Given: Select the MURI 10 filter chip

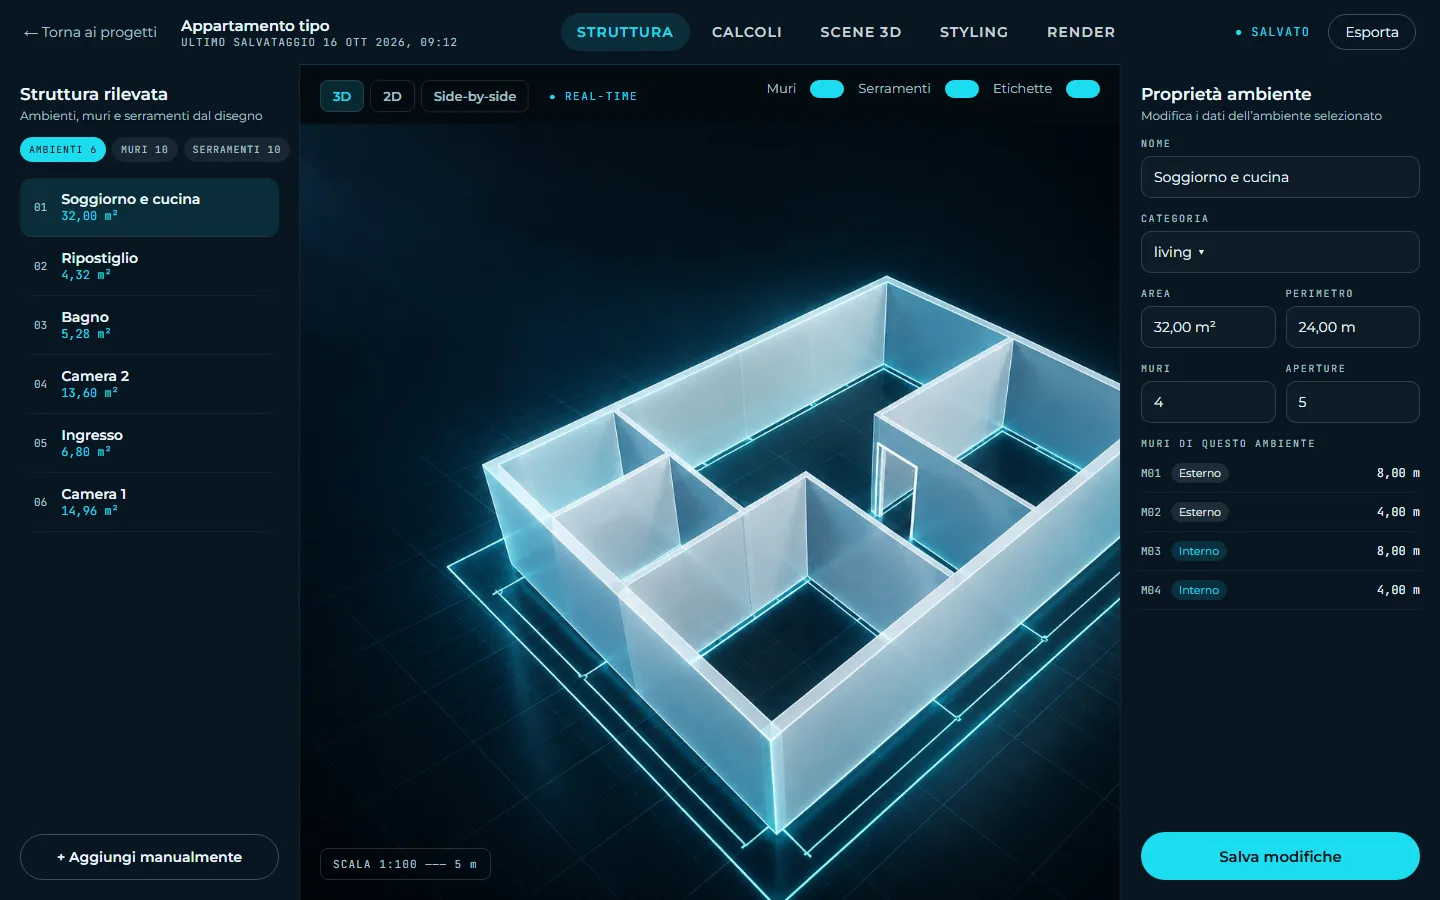Looking at the screenshot, I should 145,149.
